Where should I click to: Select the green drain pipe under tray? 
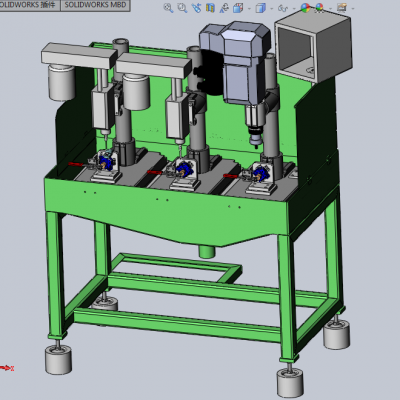[207, 251]
